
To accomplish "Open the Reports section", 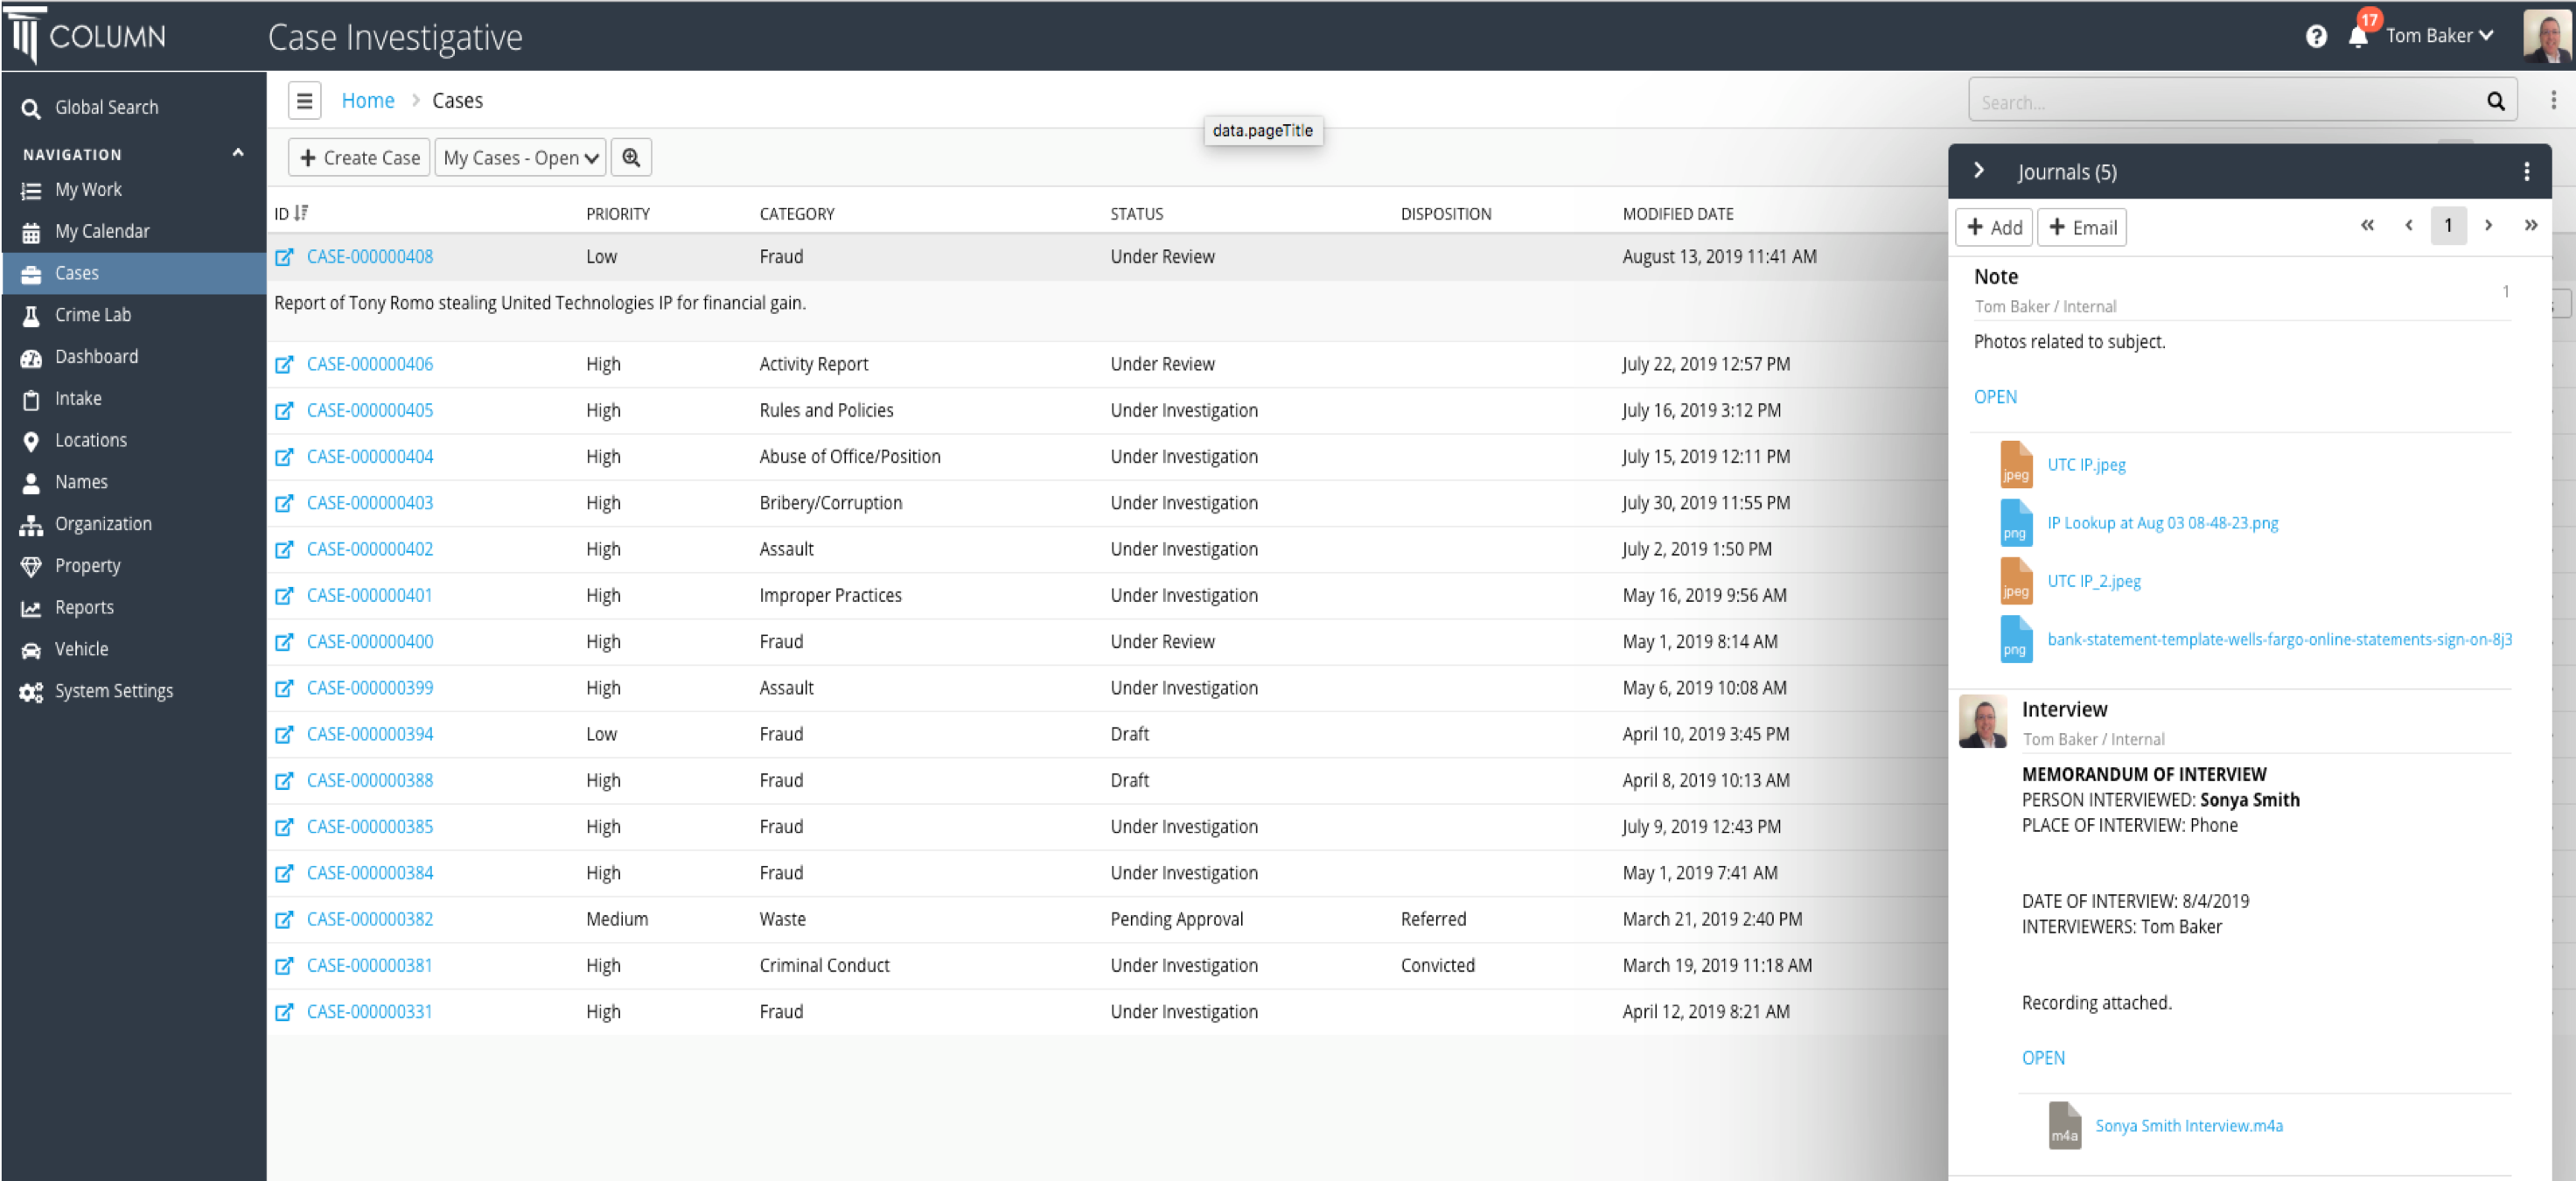I will click(x=84, y=607).
